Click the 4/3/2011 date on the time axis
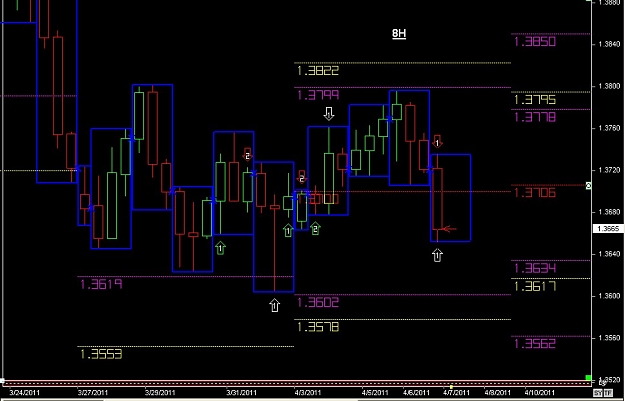Screen dimensions: 625x401 (x=308, y=393)
